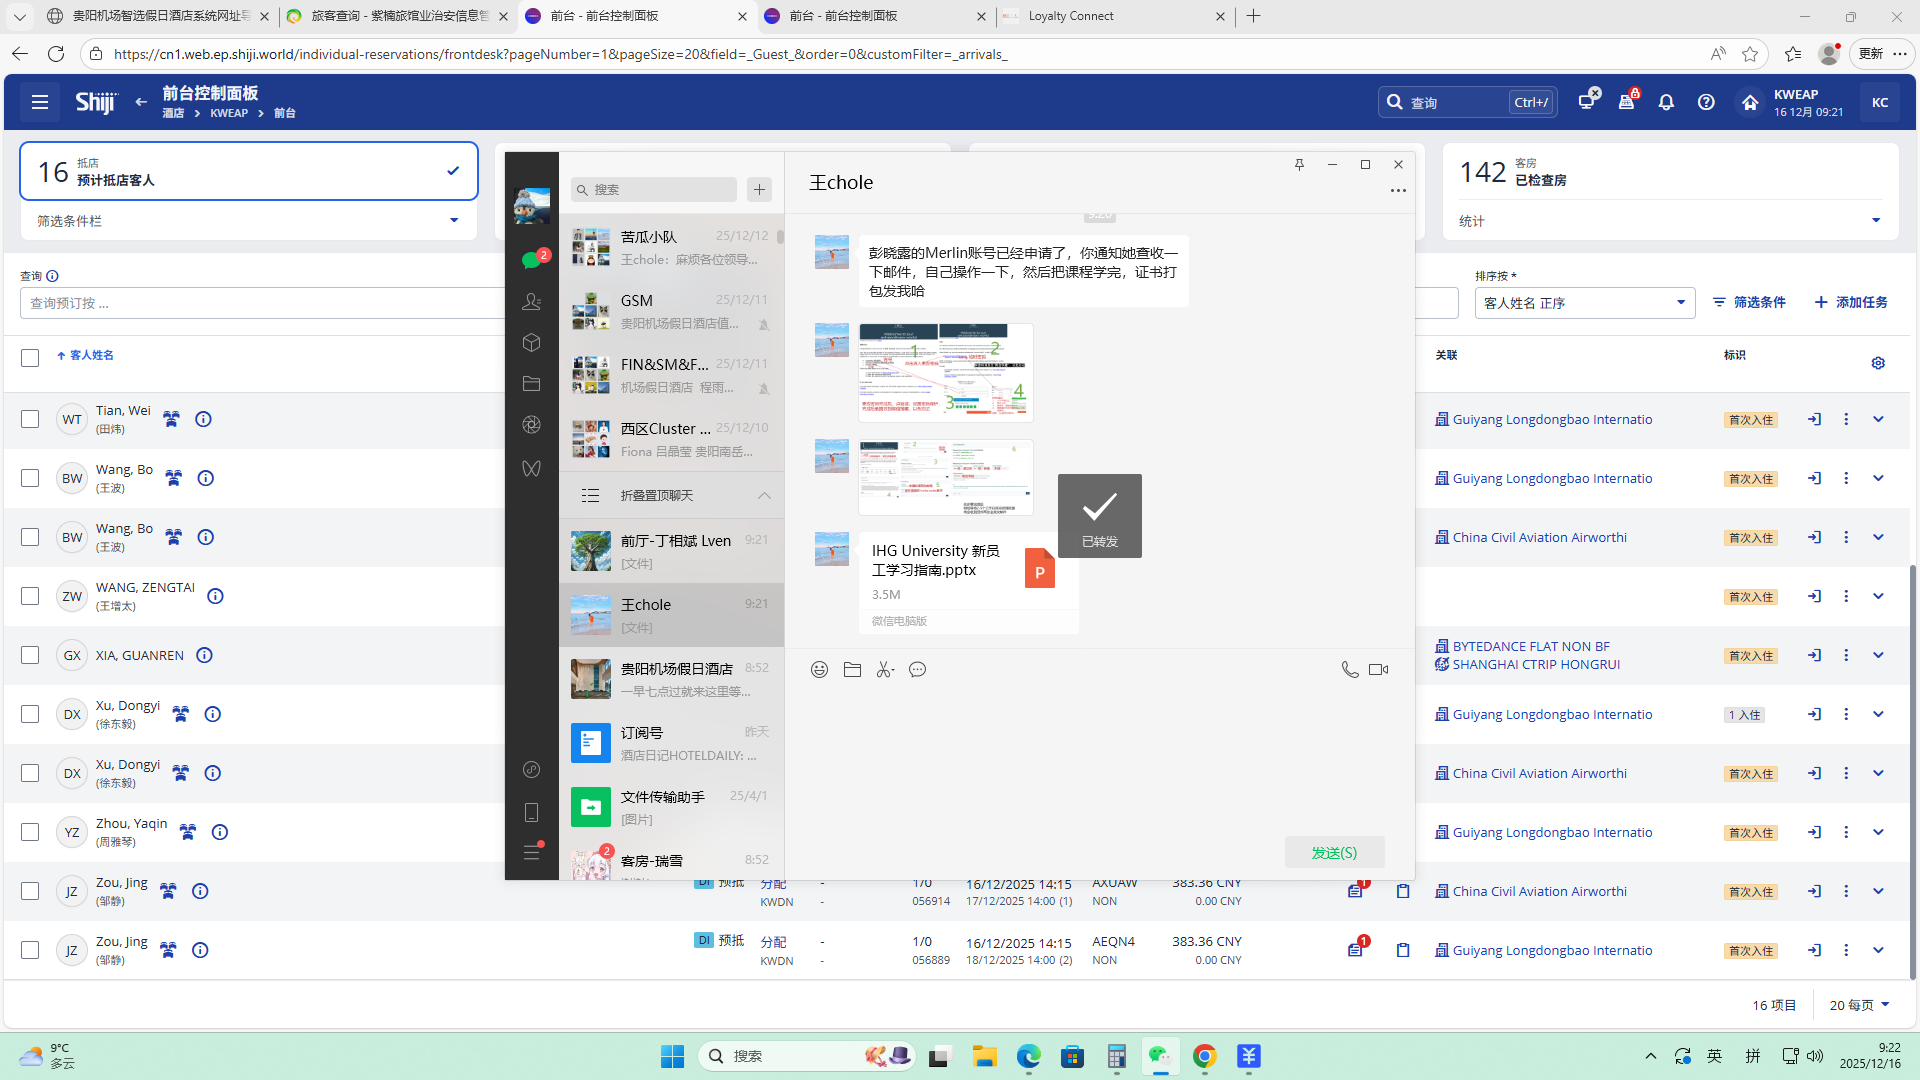1920x1080 pixels.
Task: Check the box for Tian, Wei row
Action: coord(30,419)
